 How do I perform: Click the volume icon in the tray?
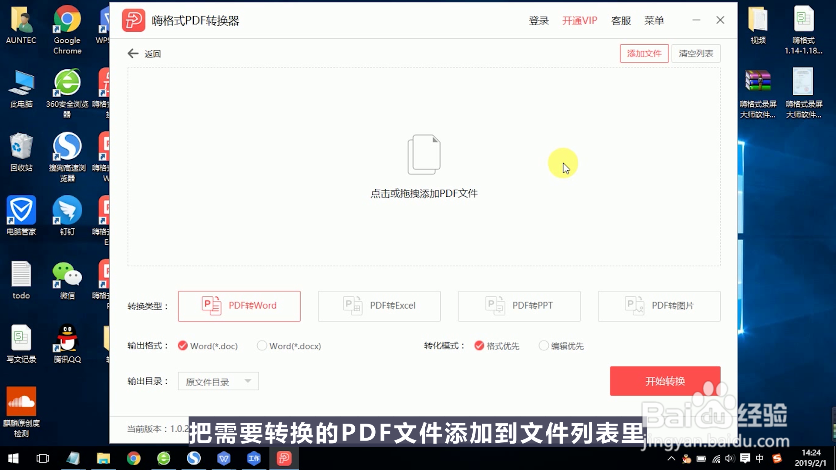(730, 459)
